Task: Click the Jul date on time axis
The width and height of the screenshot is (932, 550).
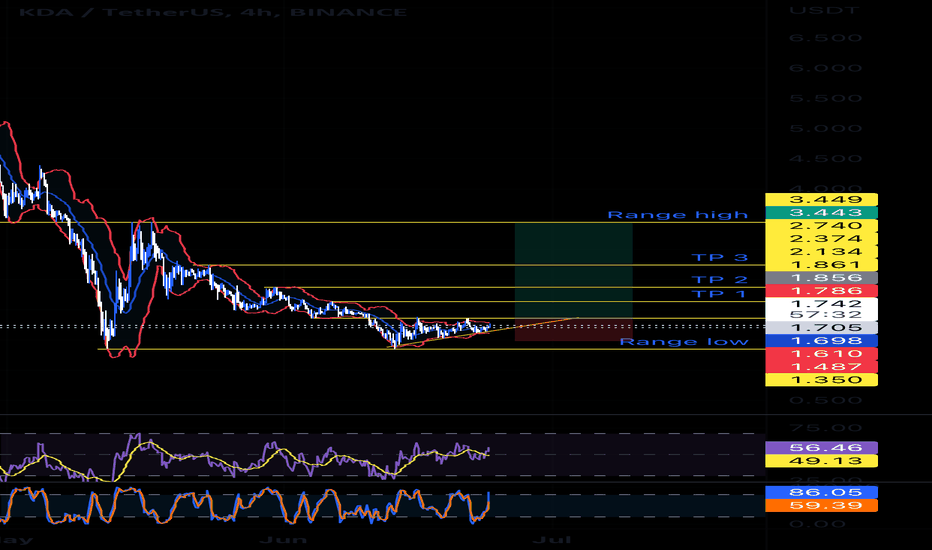Action: point(552,540)
